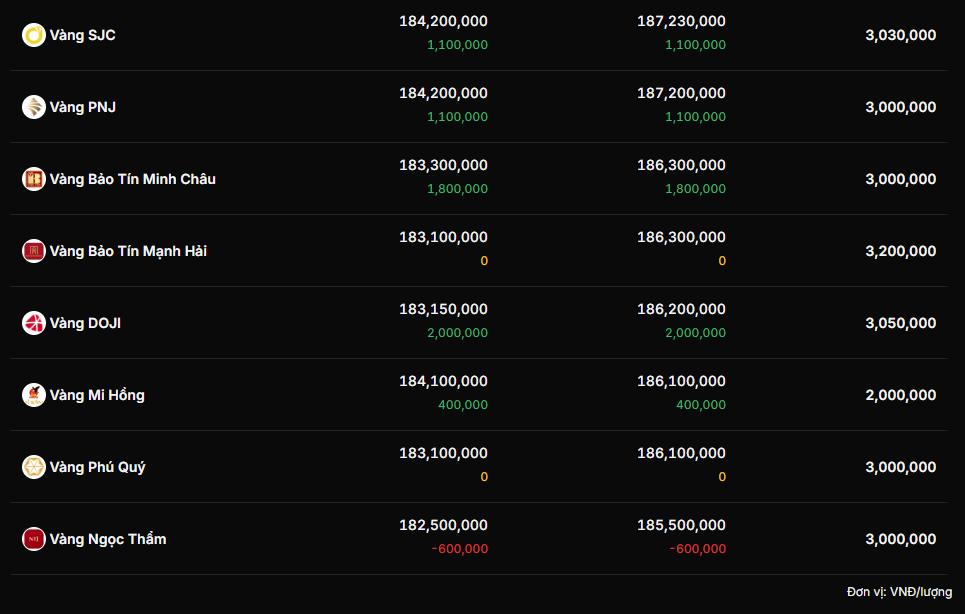
Task: Select the Vàng DOJI name text
Action: point(86,323)
